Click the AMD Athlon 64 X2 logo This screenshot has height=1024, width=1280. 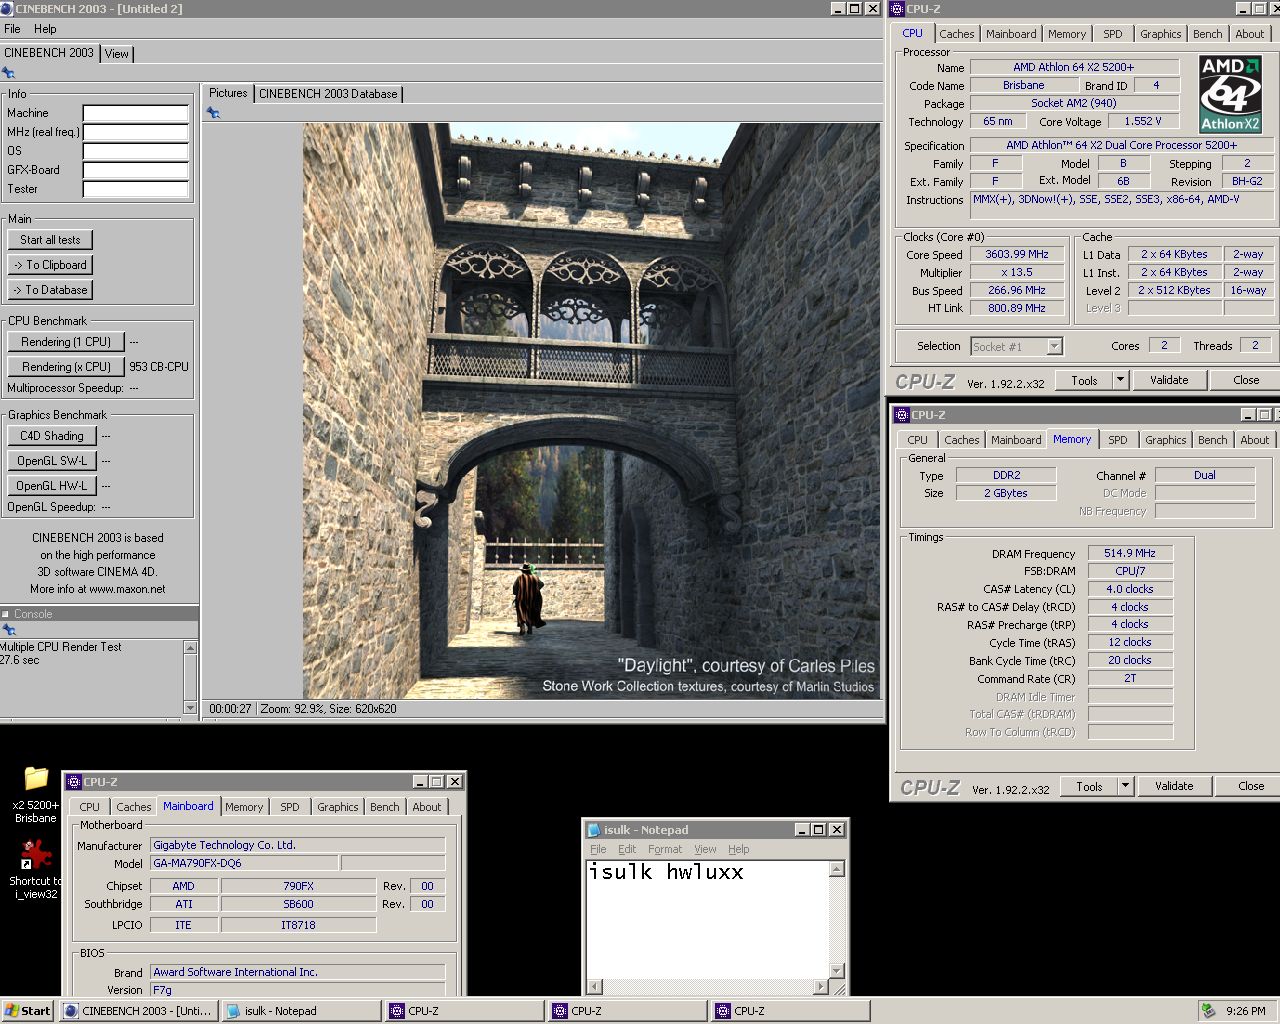(x=1230, y=95)
